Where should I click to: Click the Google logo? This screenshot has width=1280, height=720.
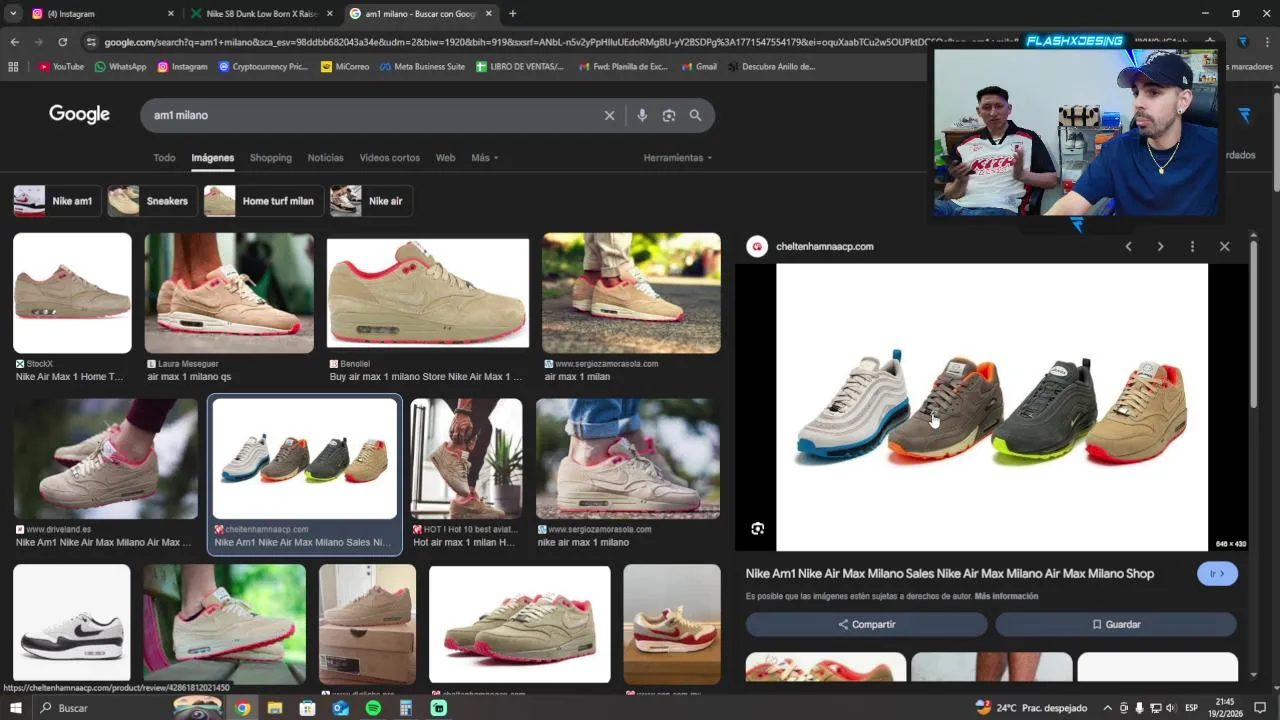(79, 114)
